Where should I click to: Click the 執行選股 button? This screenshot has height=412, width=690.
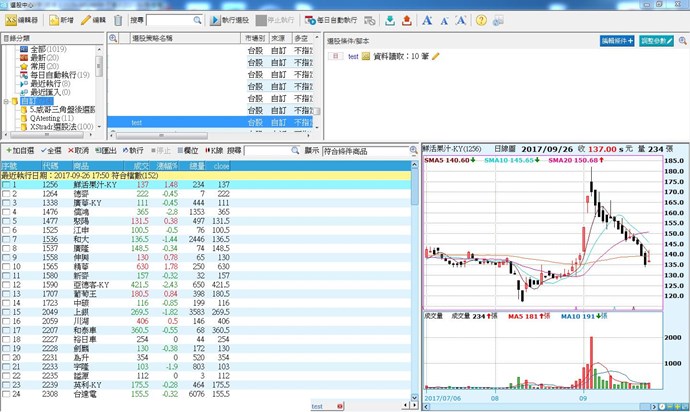[x=232, y=20]
